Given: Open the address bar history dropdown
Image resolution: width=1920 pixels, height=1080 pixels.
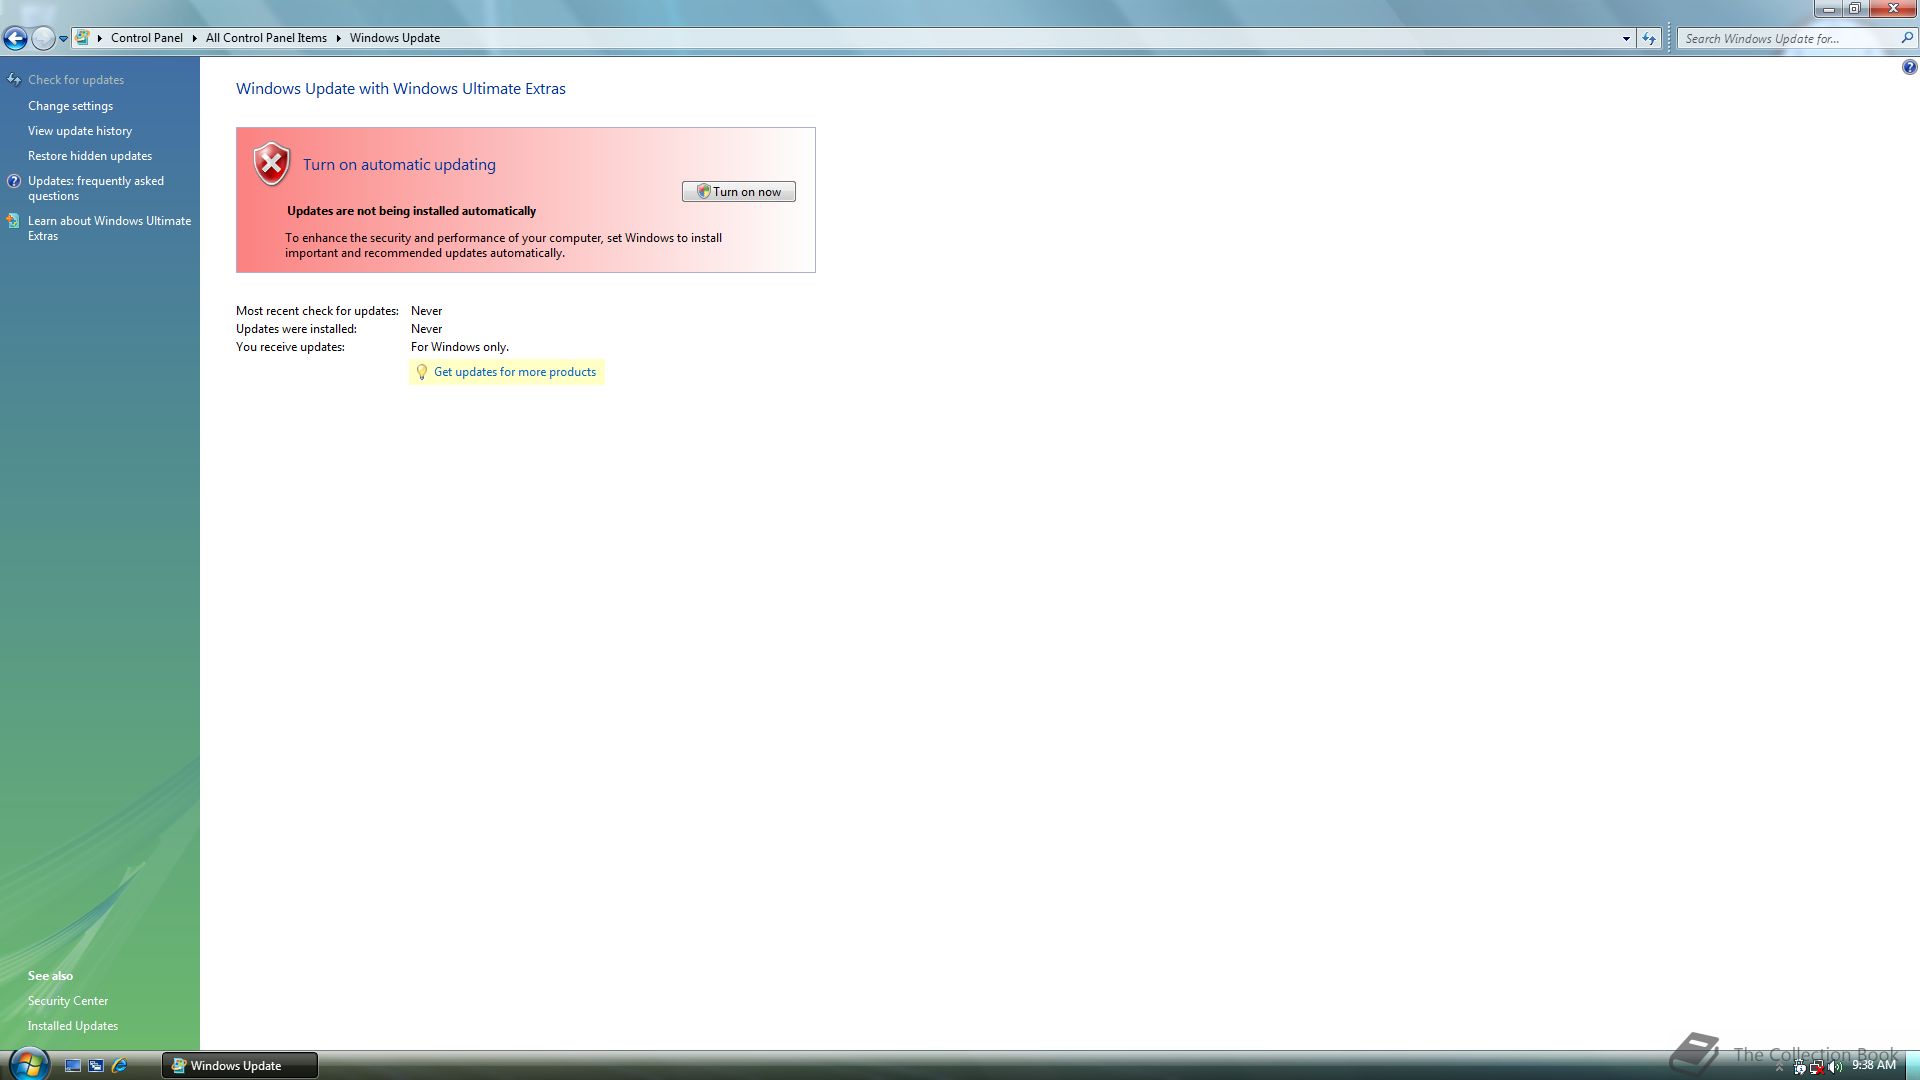Looking at the screenshot, I should [1626, 39].
